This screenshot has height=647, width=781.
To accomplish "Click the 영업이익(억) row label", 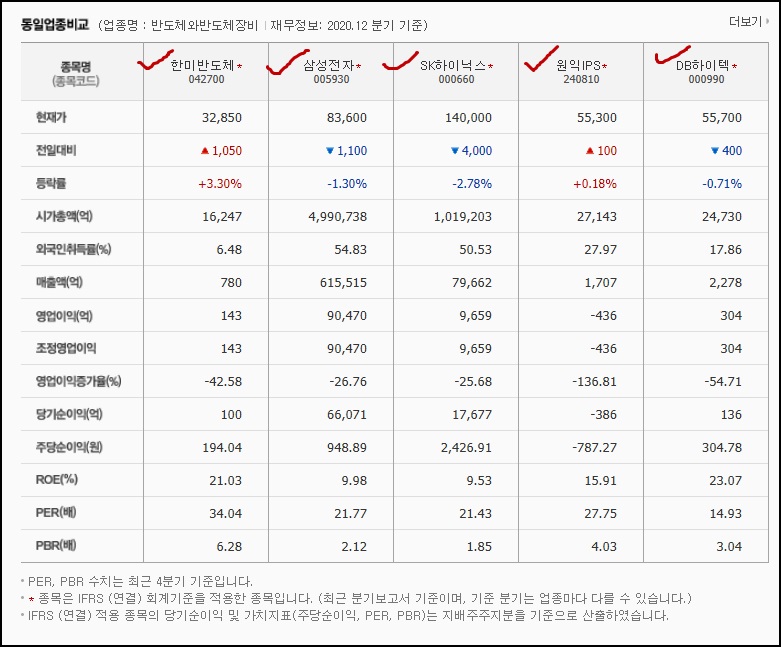I will point(64,315).
